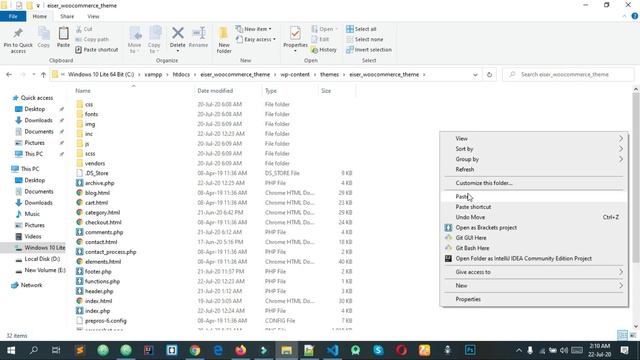Viewport: 640px width, 360px height.
Task: Choose Customize this folder
Action: click(534, 183)
